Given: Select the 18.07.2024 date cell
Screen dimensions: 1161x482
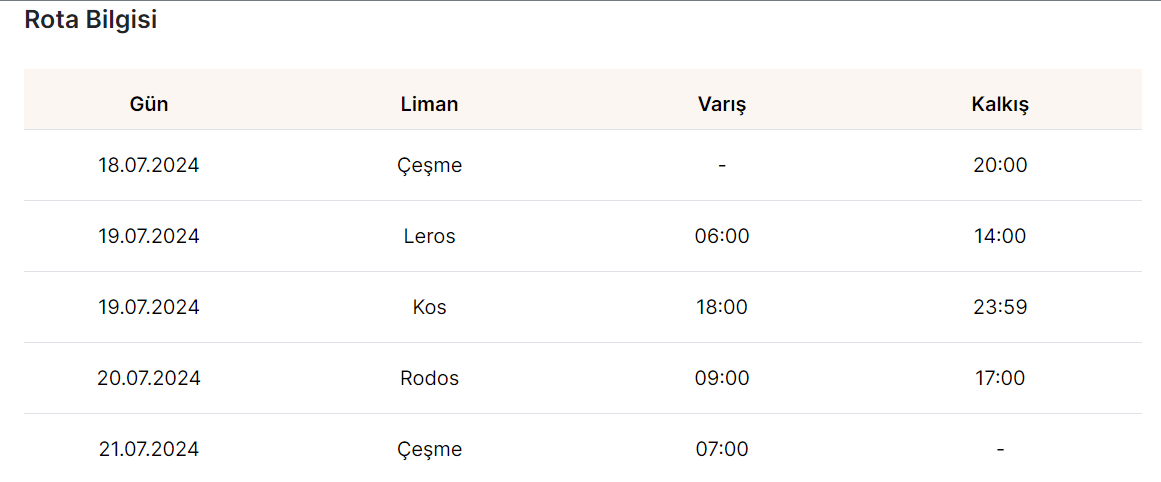Looking at the screenshot, I should pos(149,165).
